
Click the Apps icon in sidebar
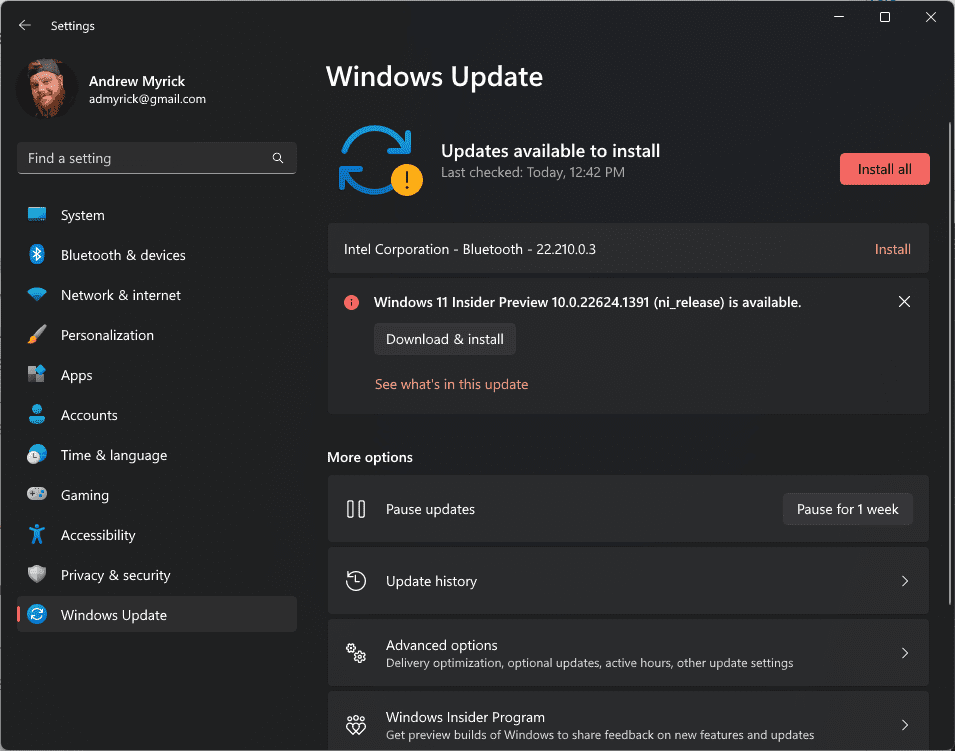pos(37,375)
